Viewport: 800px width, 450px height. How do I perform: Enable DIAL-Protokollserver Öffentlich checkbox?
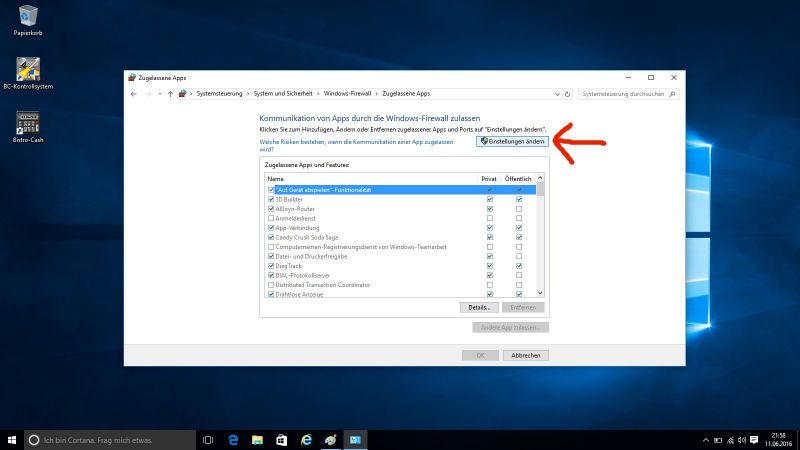click(519, 276)
